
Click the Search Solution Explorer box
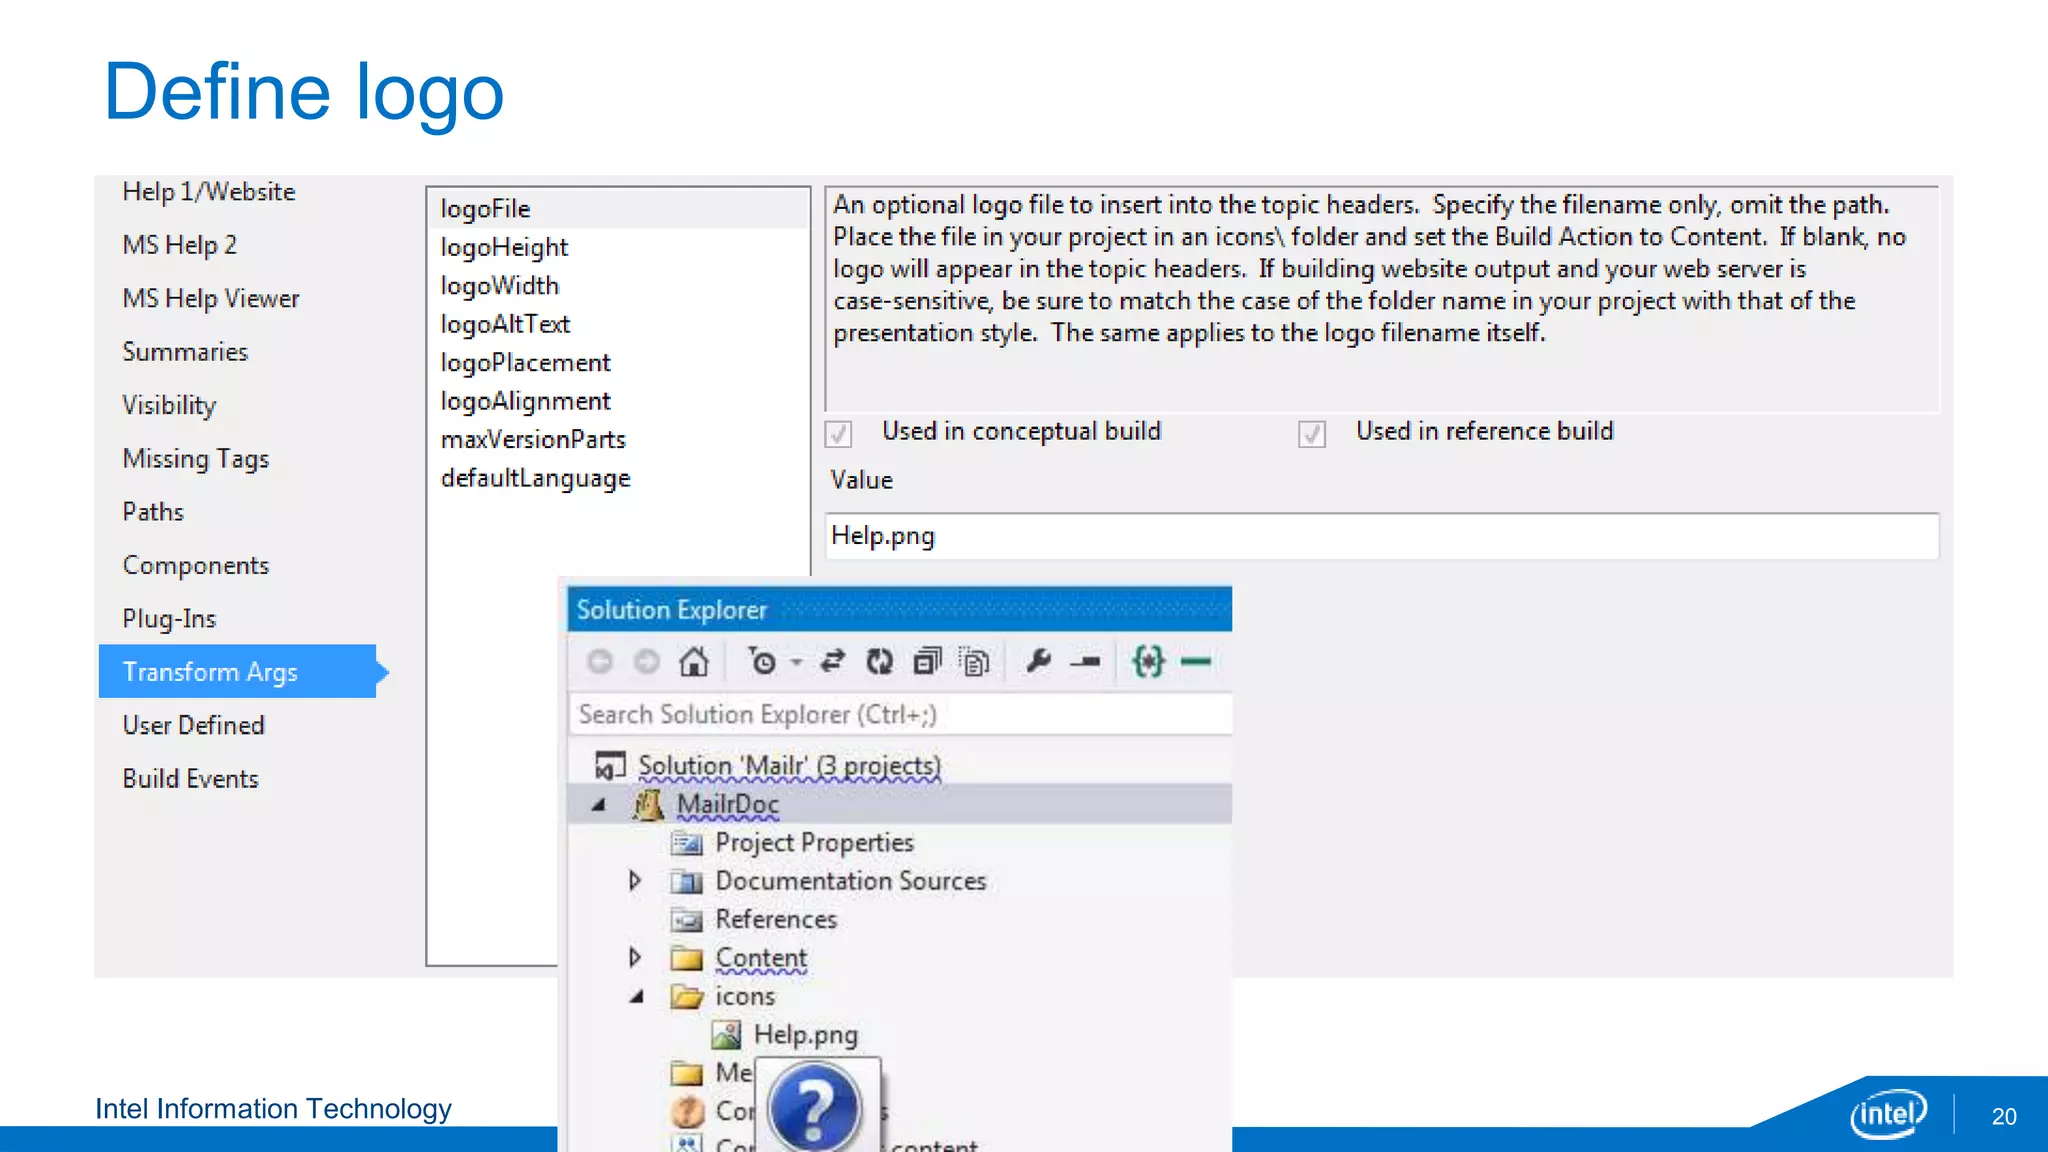coord(900,715)
